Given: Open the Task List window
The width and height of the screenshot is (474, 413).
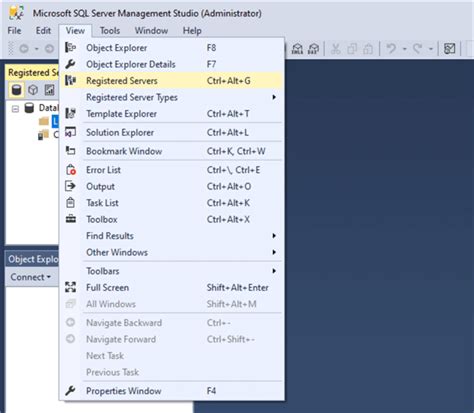Looking at the screenshot, I should pyautogui.click(x=172, y=203).
